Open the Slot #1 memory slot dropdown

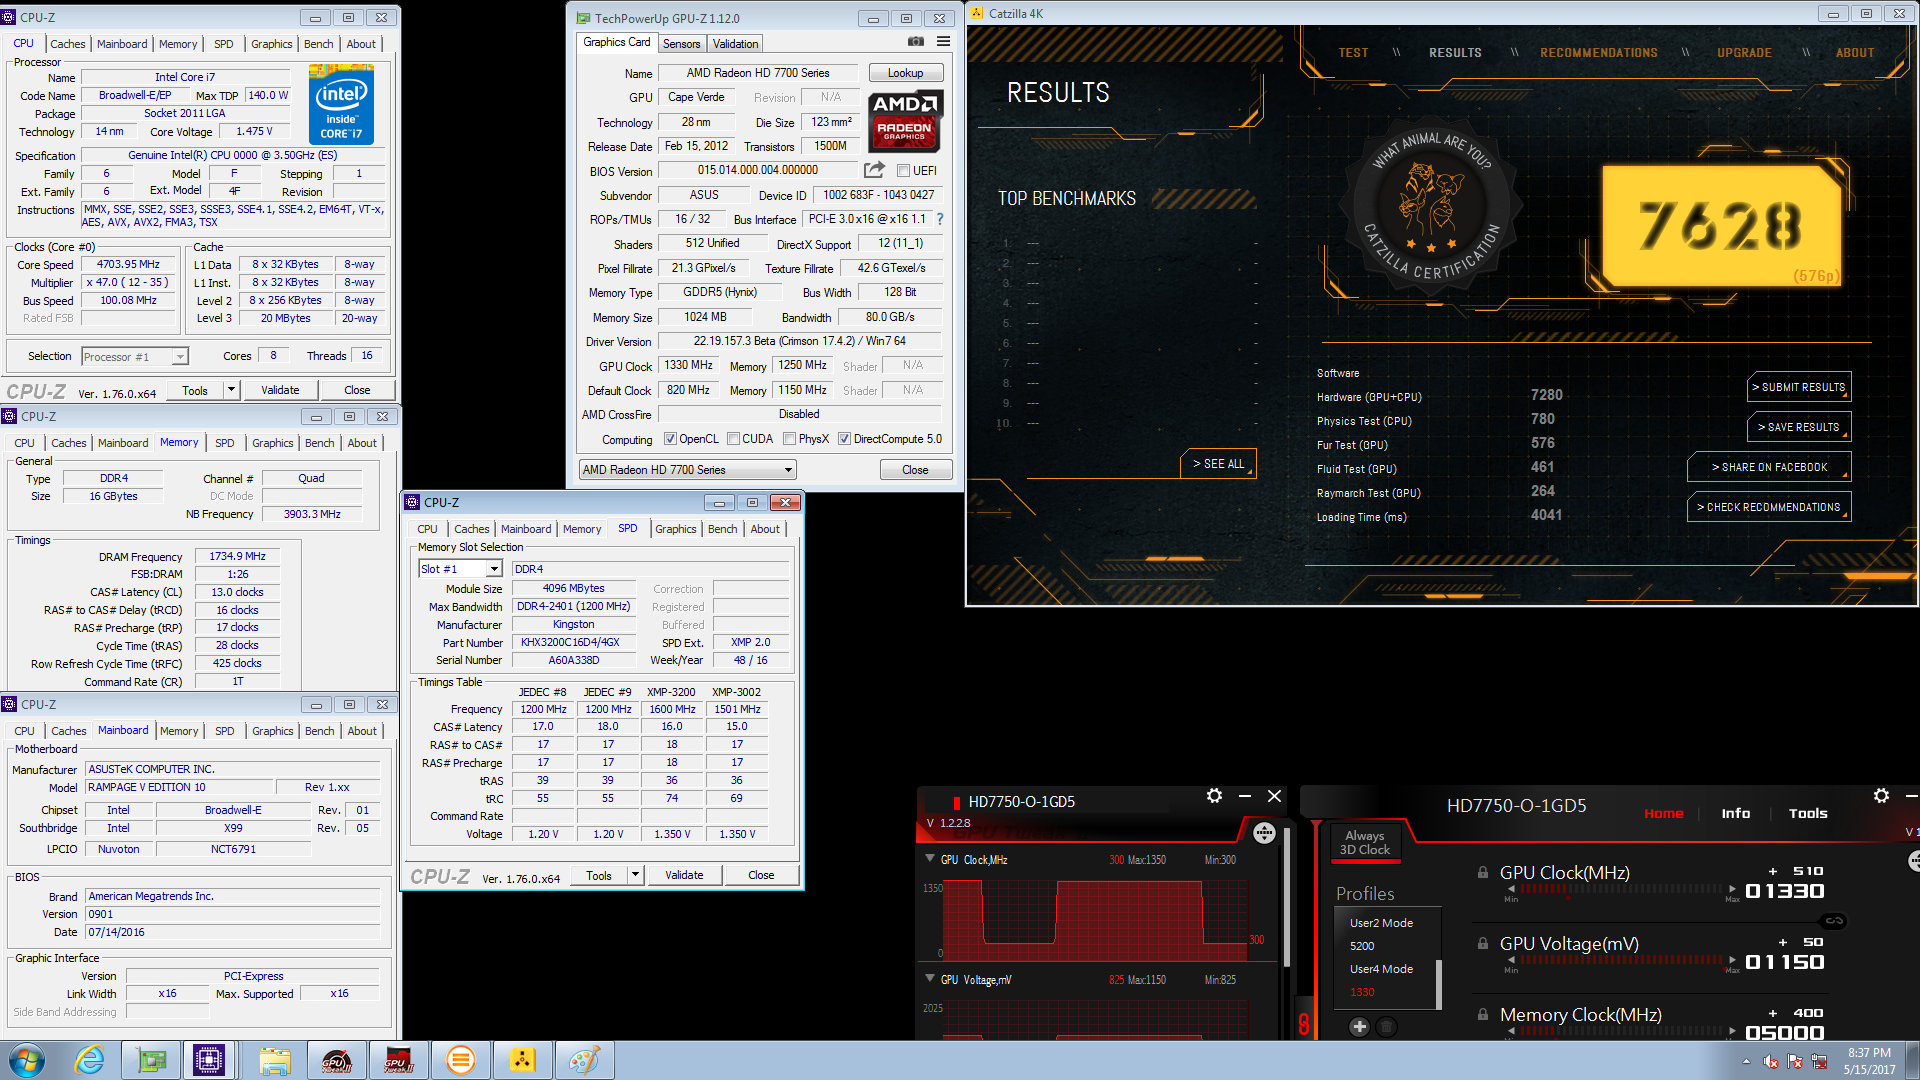point(494,569)
